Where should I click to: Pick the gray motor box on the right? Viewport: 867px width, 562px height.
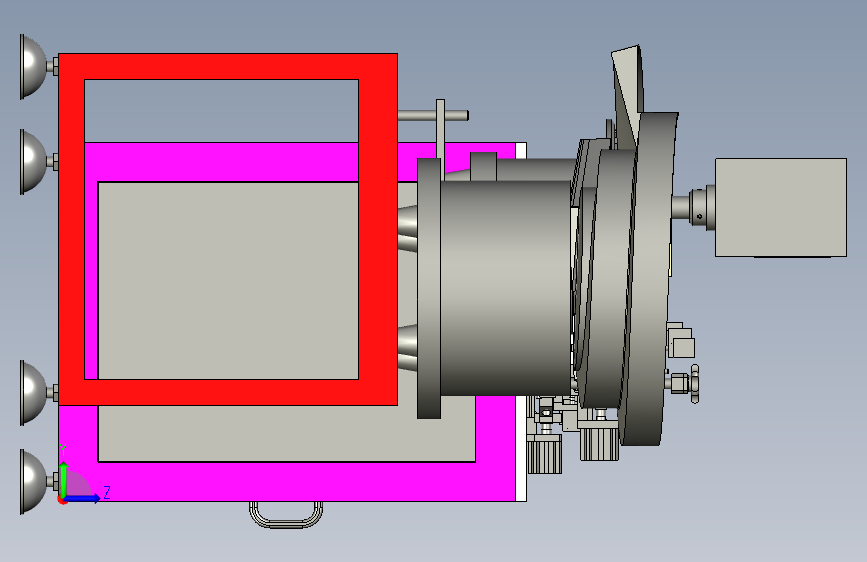pos(781,207)
